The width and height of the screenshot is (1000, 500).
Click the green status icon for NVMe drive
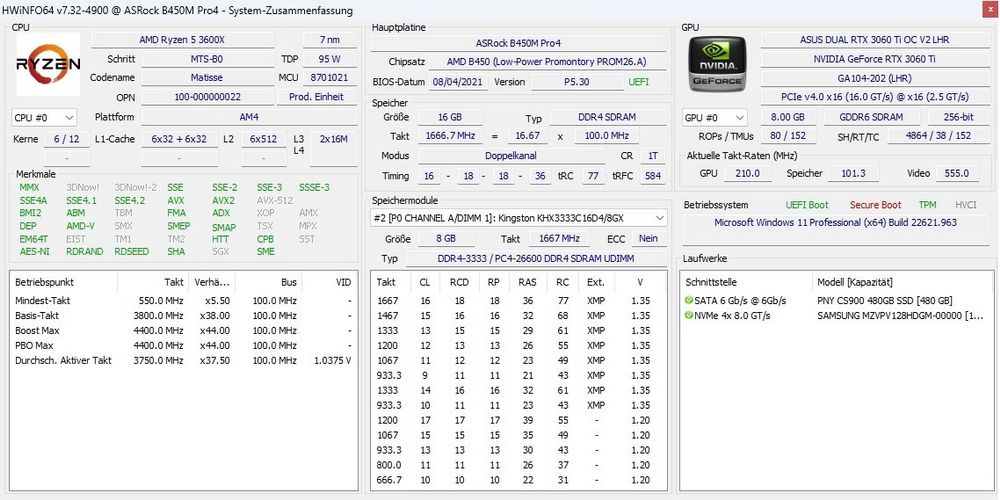(688, 315)
